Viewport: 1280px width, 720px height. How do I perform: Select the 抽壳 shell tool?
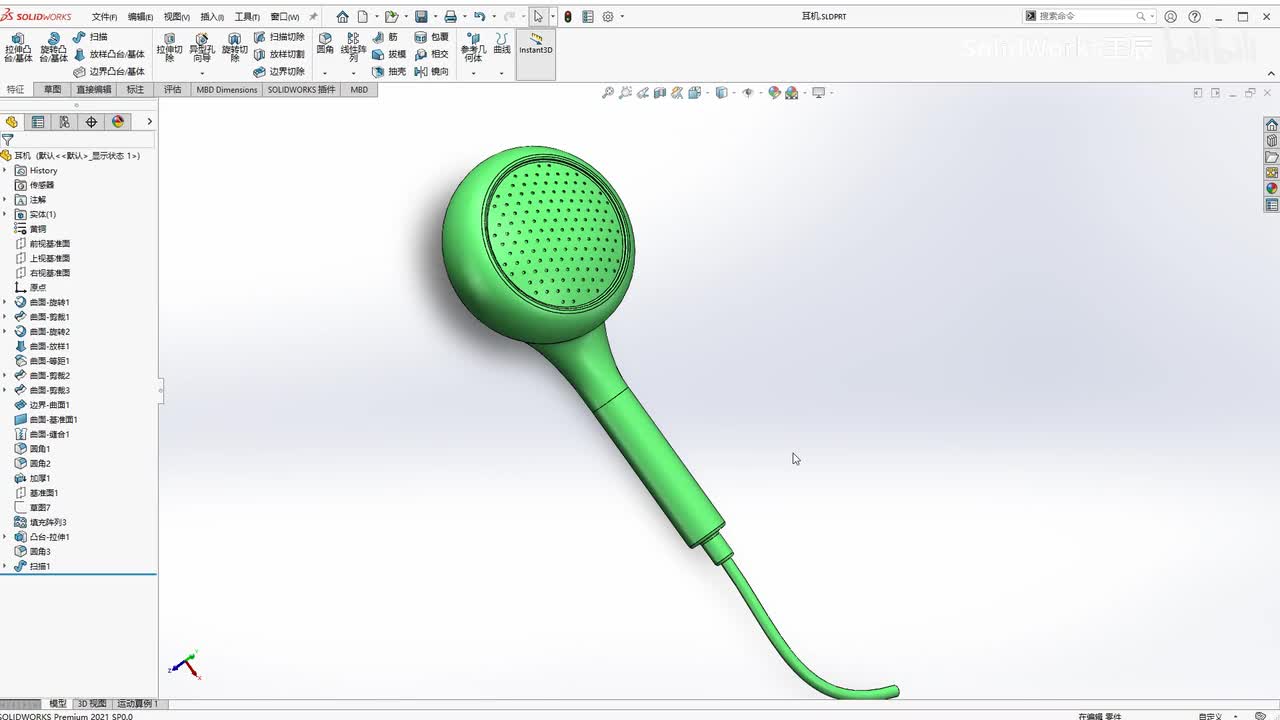(x=389, y=71)
